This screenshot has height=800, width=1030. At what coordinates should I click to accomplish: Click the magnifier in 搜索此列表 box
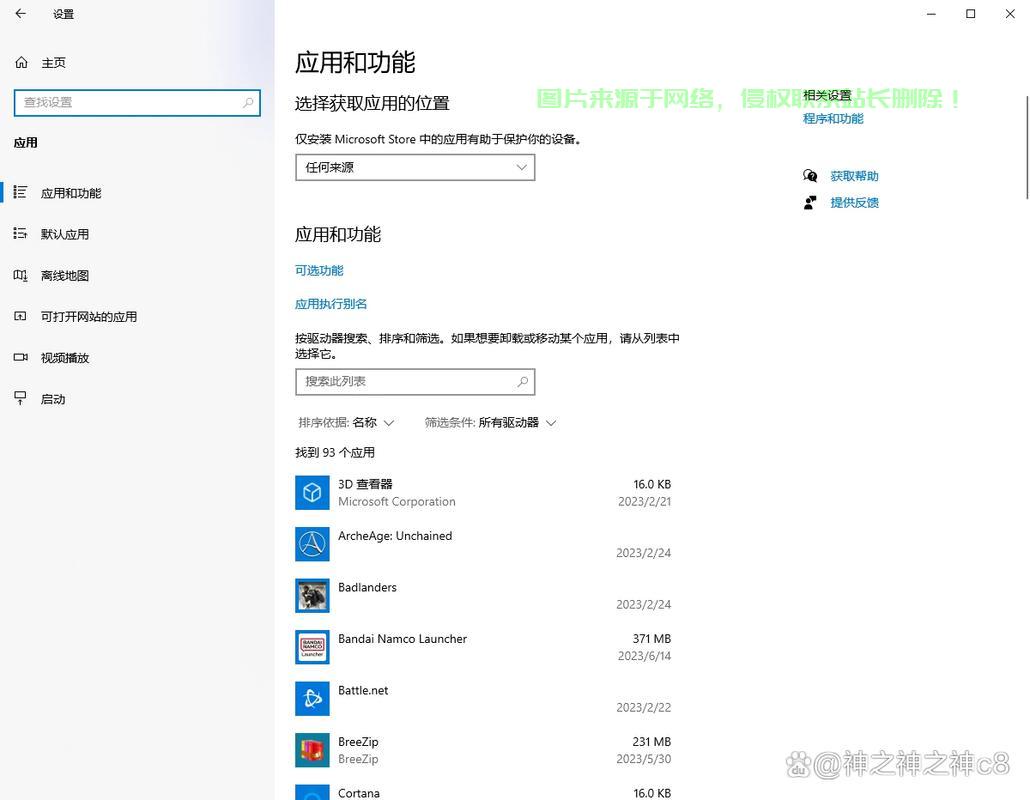[522, 382]
